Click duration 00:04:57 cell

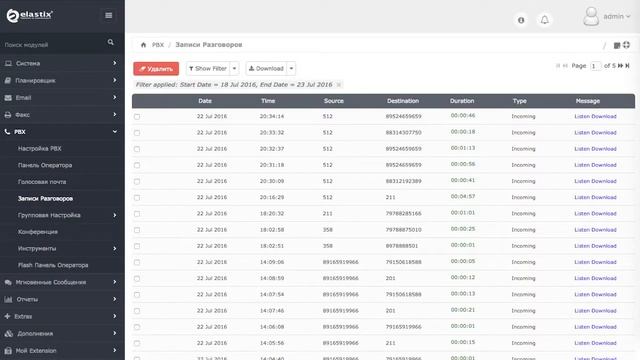coord(463,196)
